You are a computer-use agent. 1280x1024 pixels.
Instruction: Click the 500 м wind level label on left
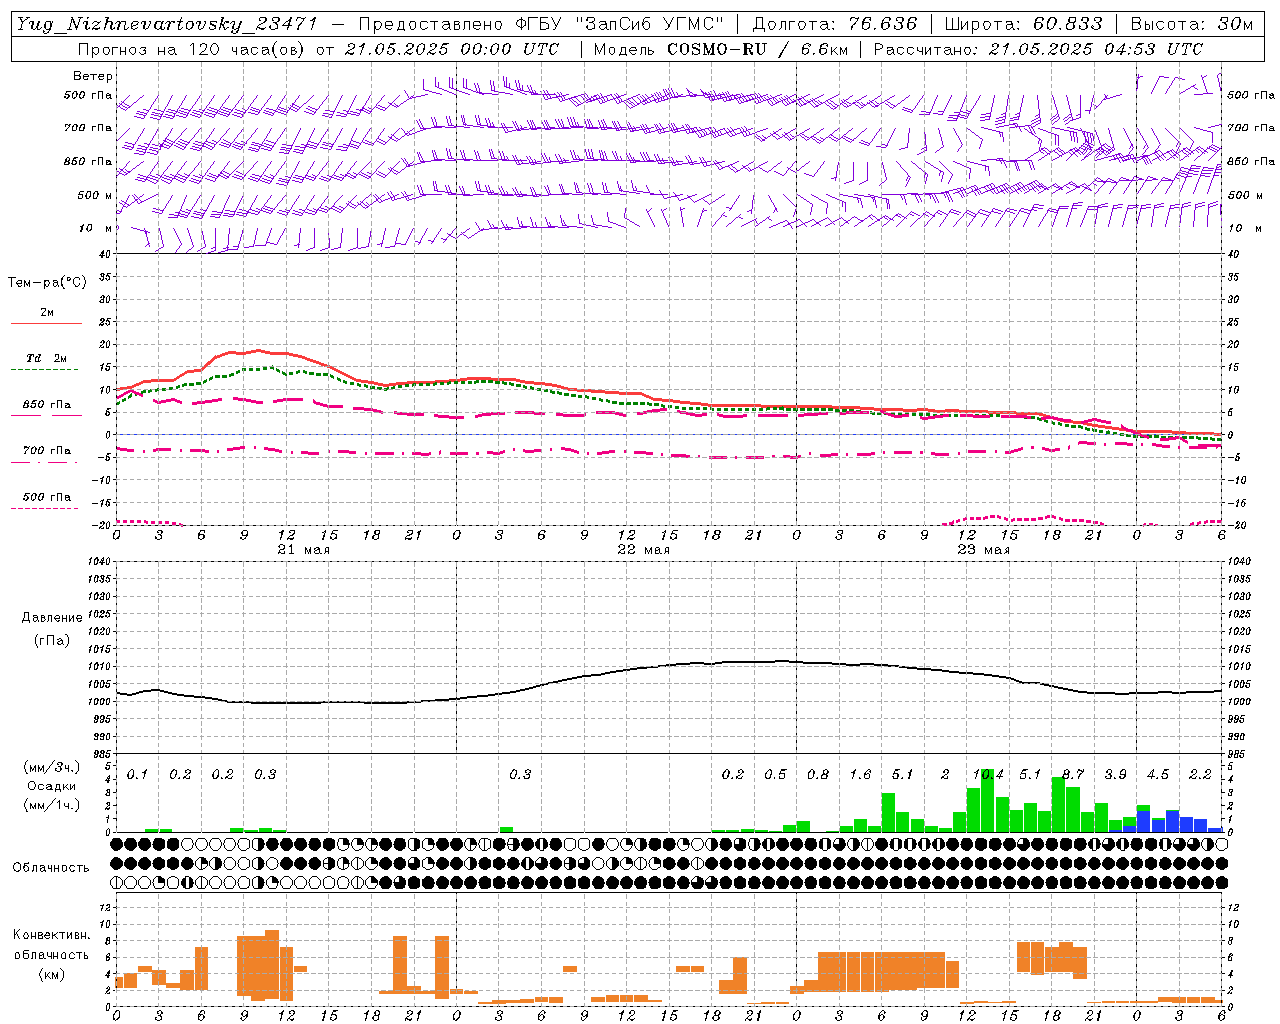click(95, 195)
